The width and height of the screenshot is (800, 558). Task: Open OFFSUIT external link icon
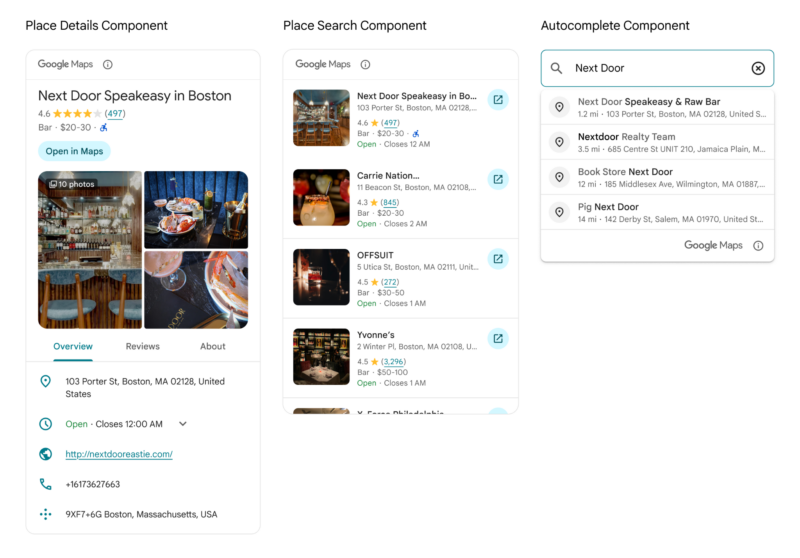498,259
